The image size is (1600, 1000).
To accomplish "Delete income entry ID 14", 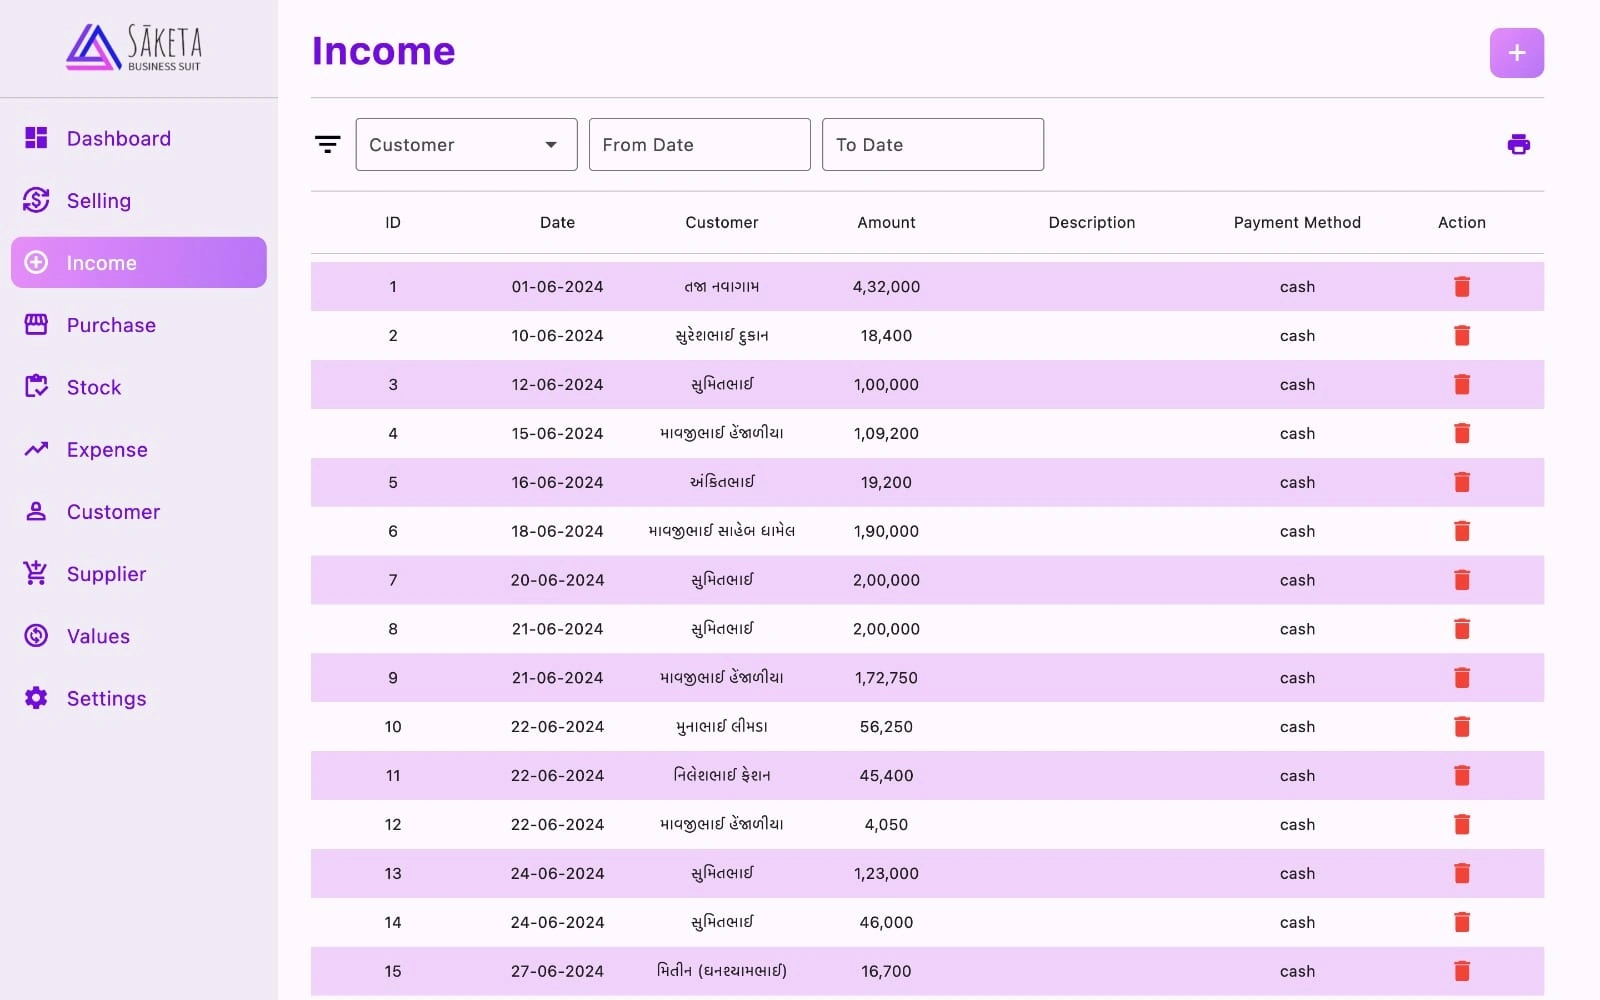I will click(1462, 922).
